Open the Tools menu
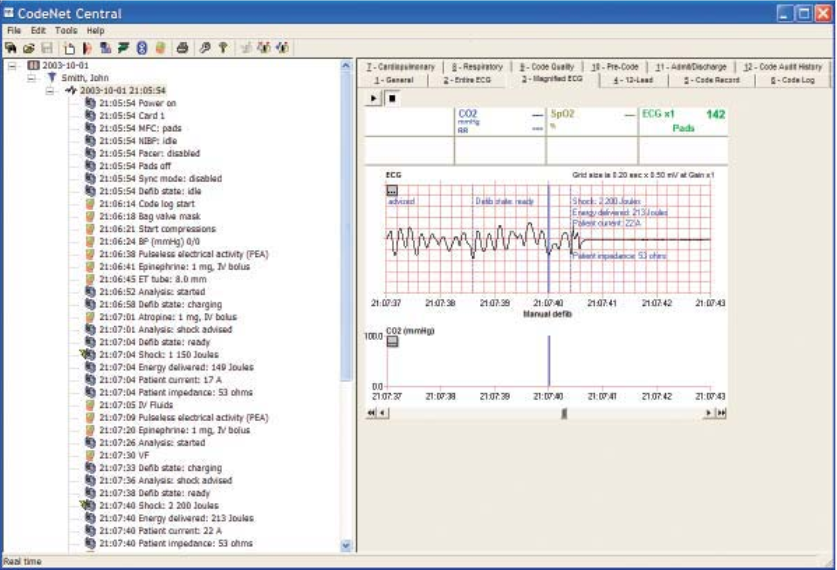Viewport: 837px width, 570px height. (66, 30)
